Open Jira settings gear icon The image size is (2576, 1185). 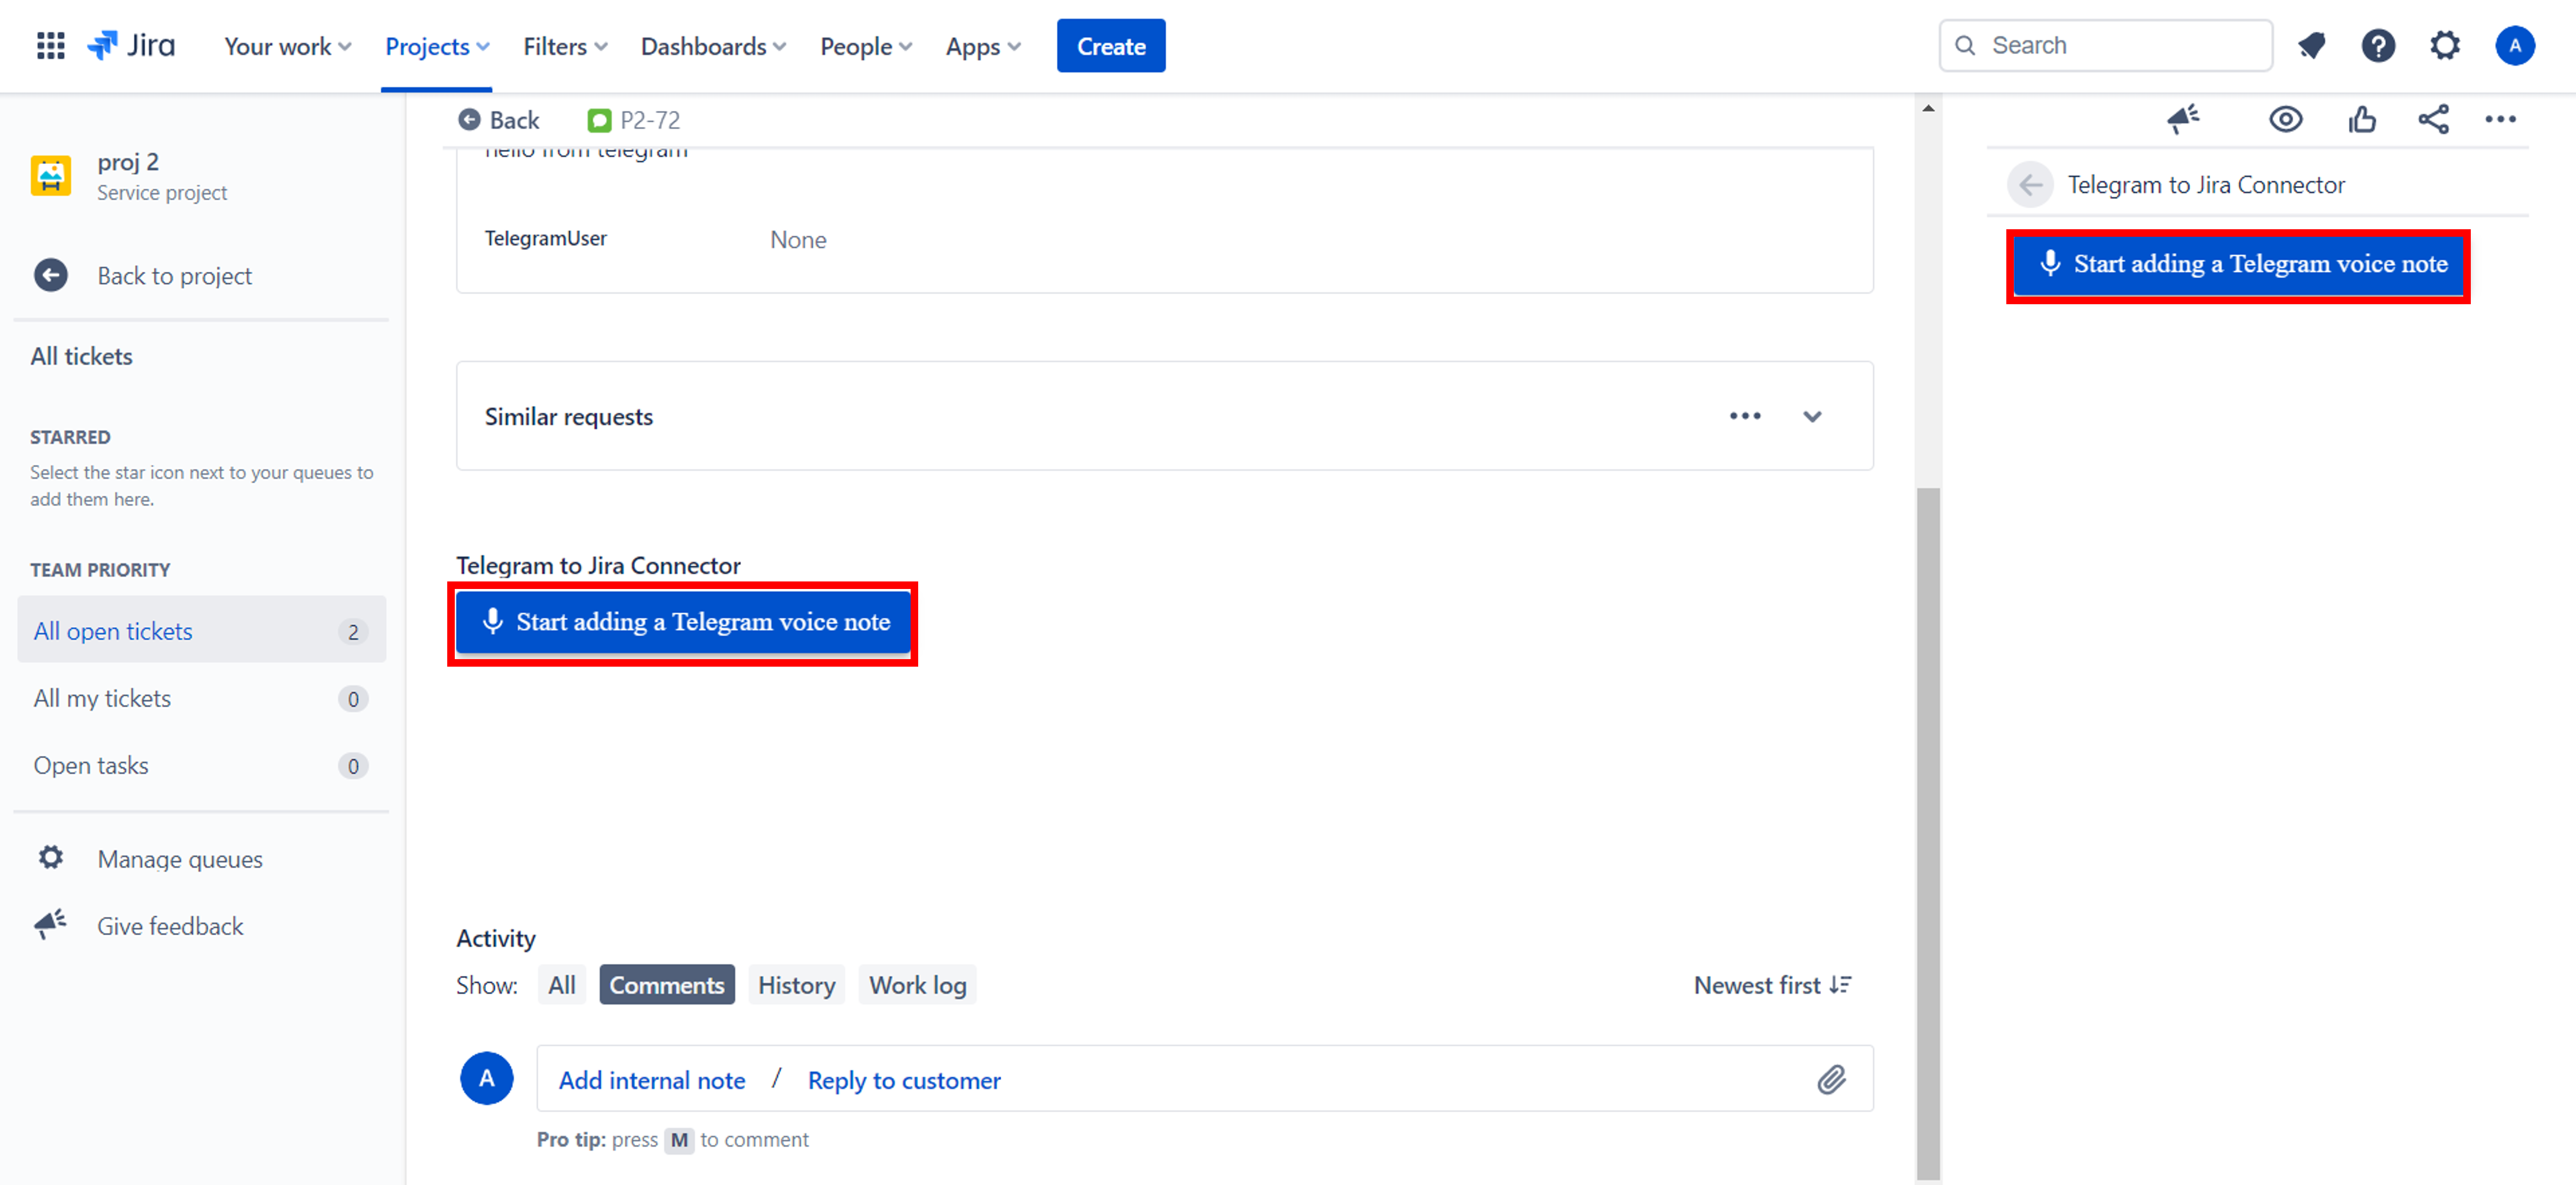2444,46
